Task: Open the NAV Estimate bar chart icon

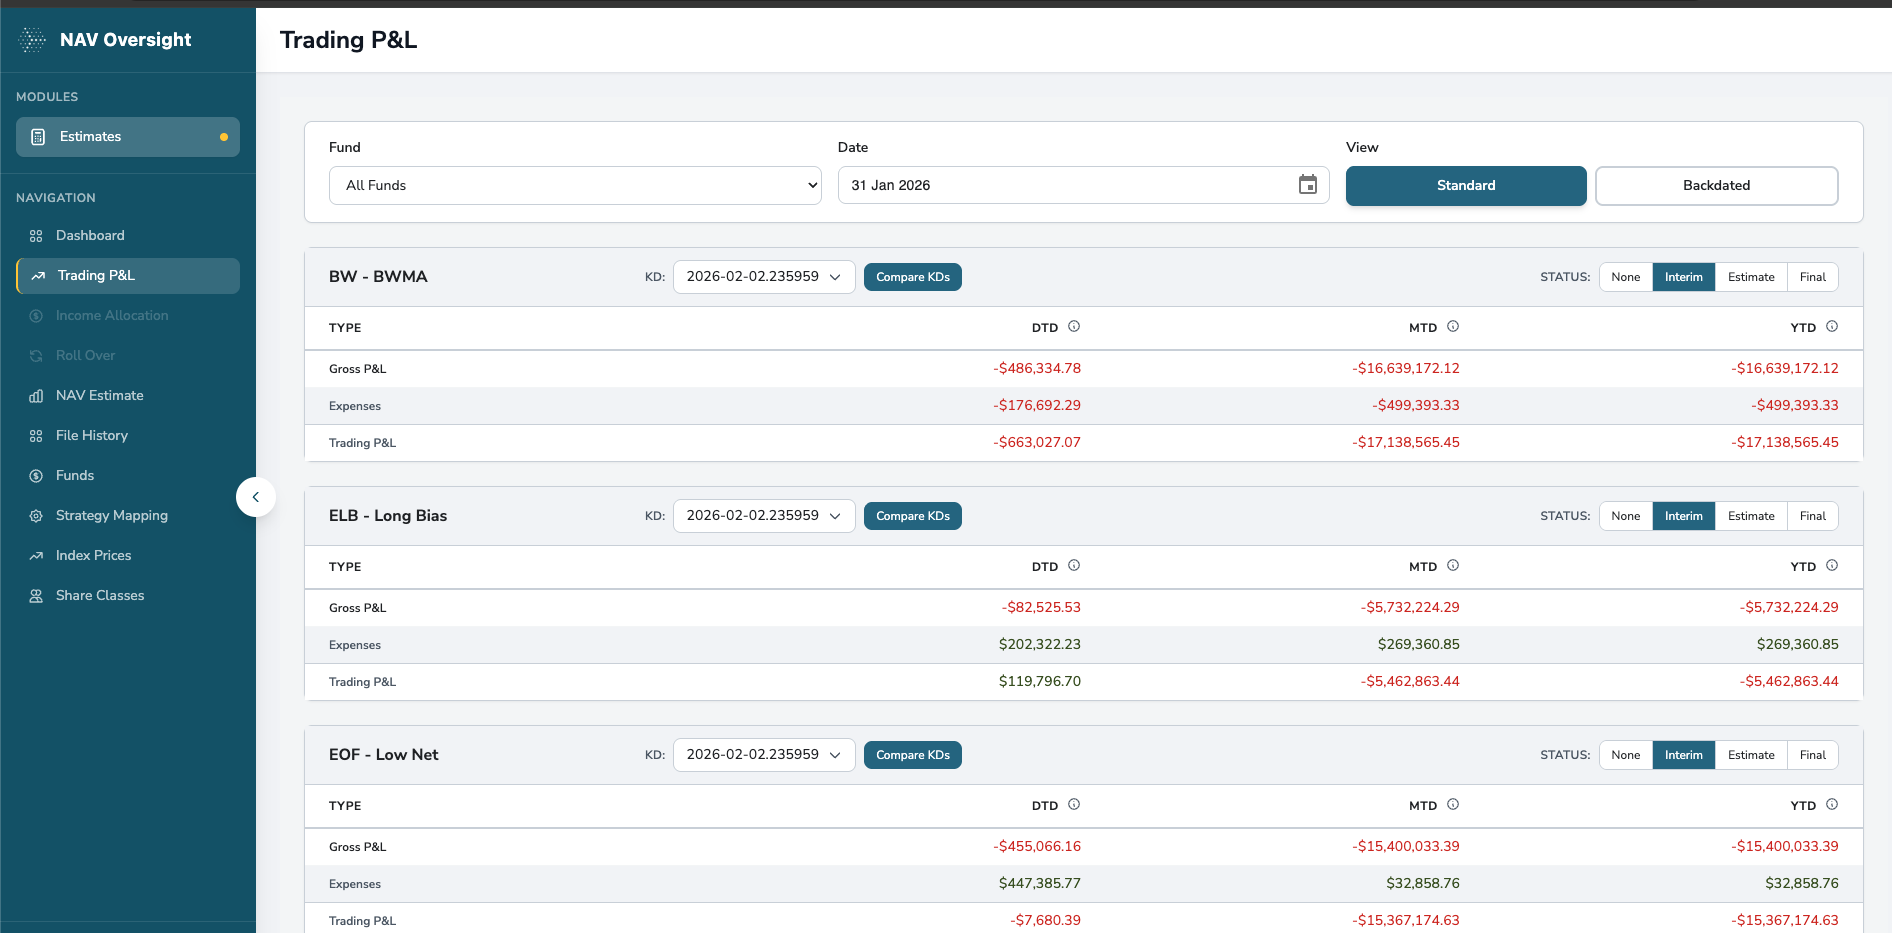Action: point(36,396)
